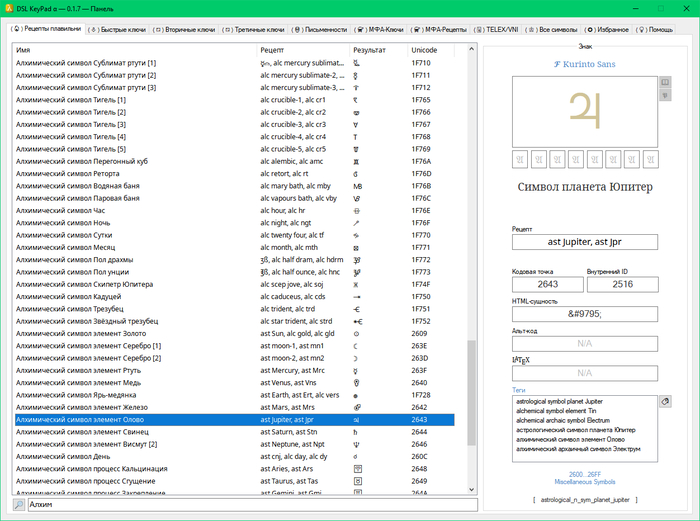Click the search magnifier icon beside the filter box
The height and width of the screenshot is (521, 700).
coord(18,505)
